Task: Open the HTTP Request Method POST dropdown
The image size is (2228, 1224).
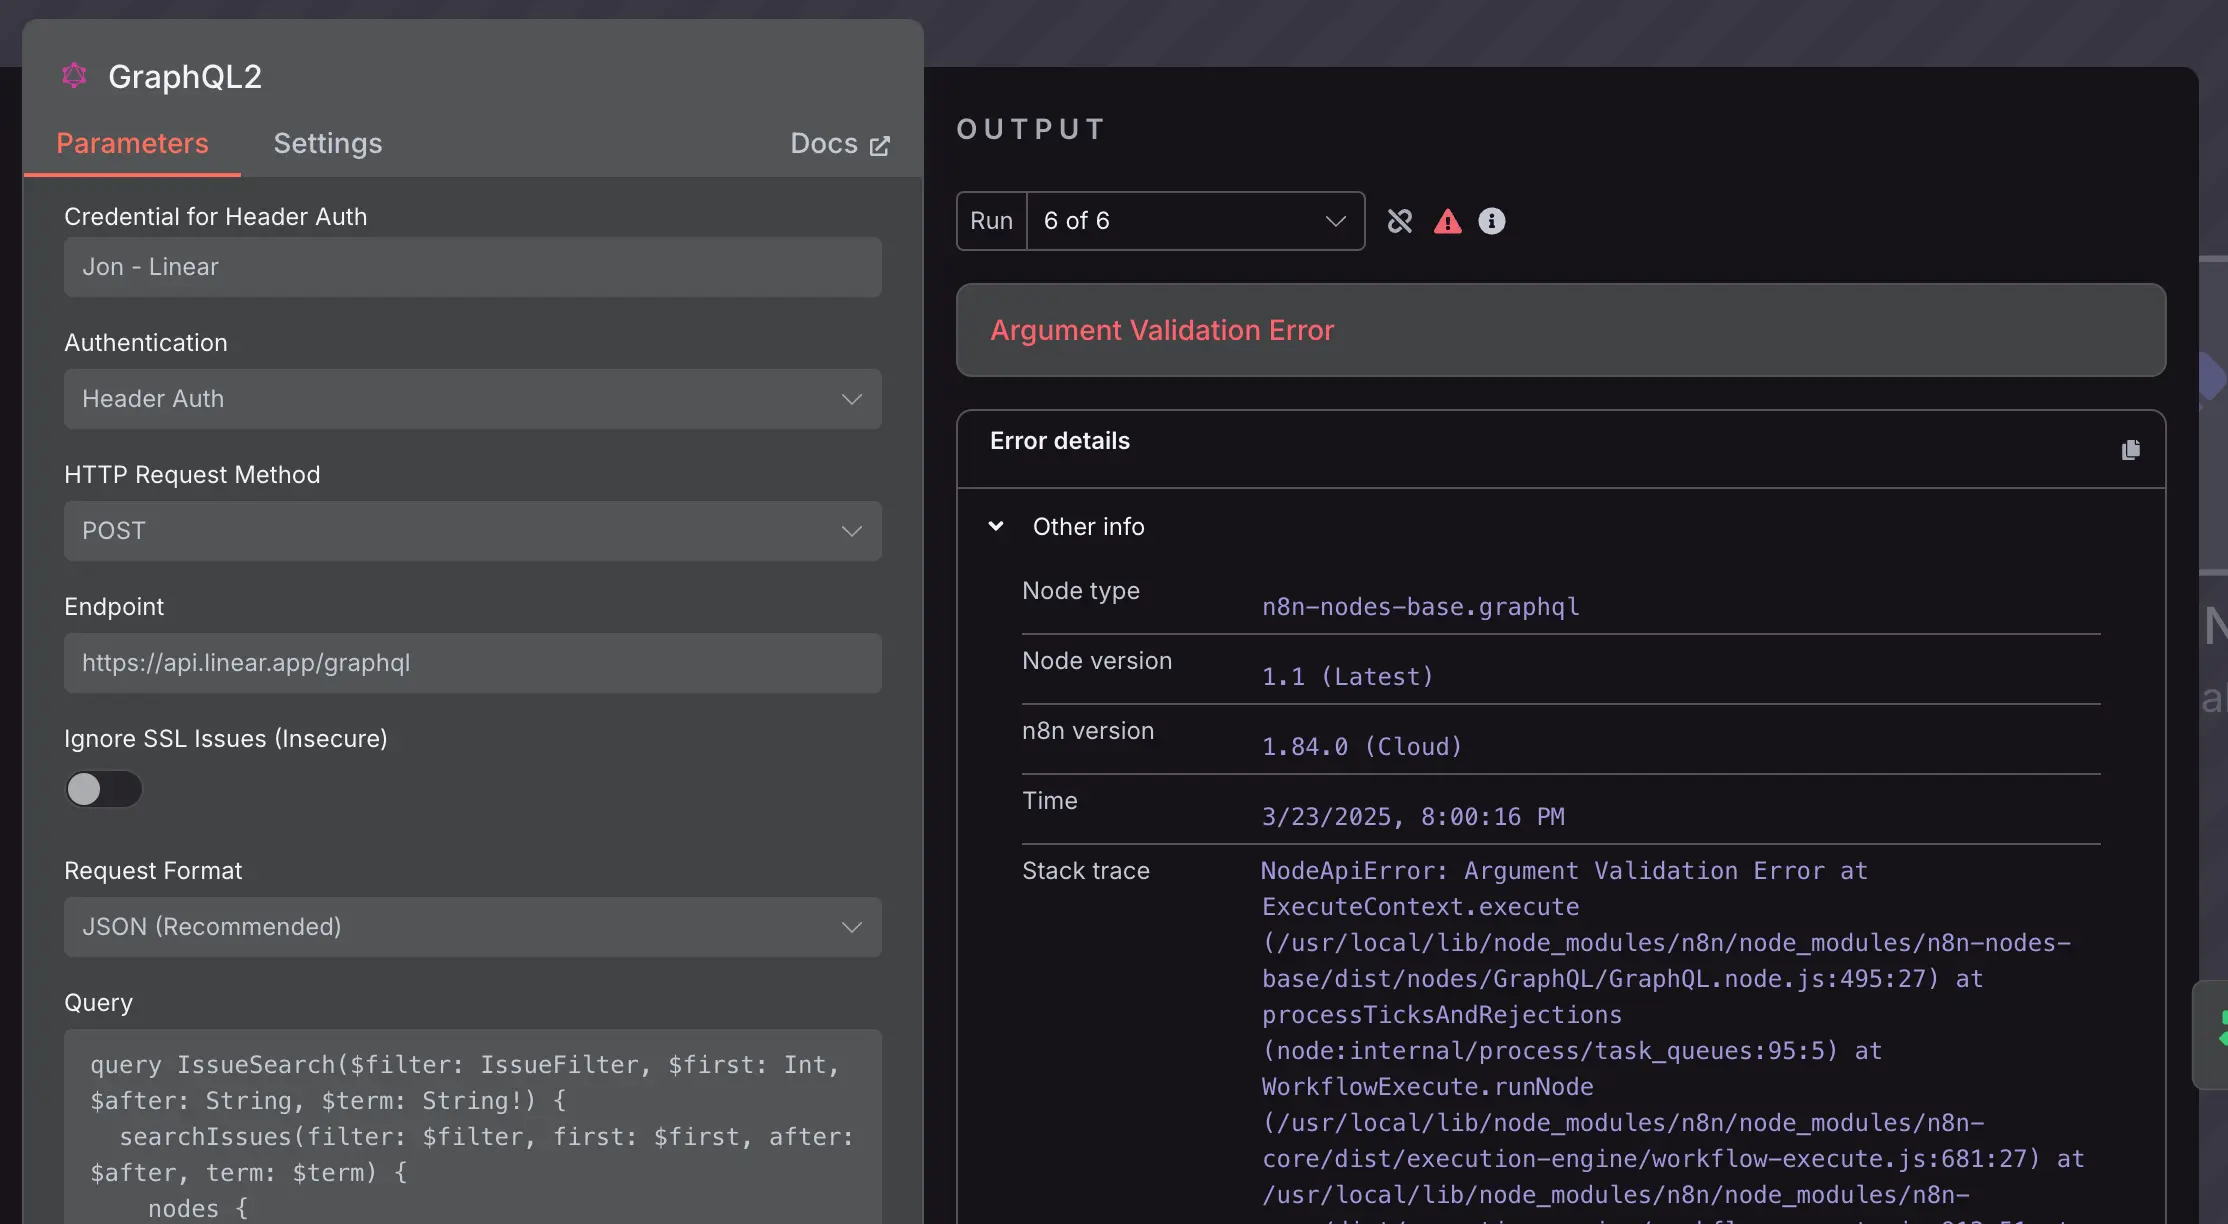Action: pyautogui.click(x=472, y=531)
